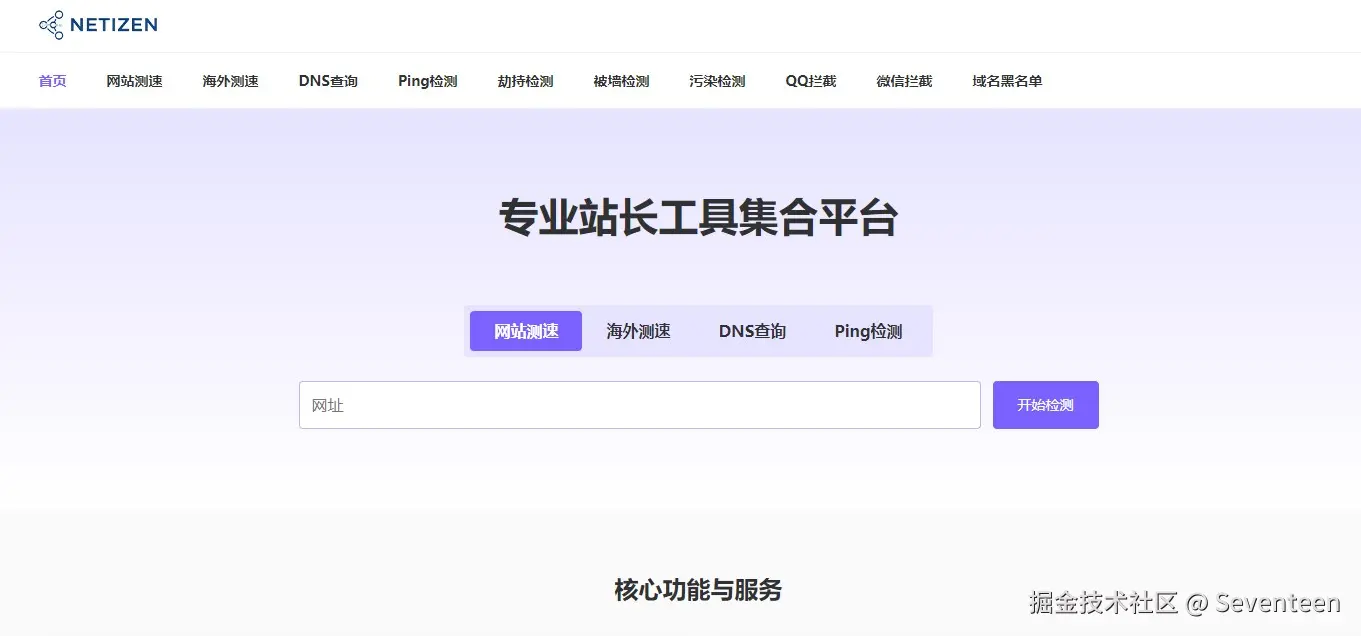Screen dimensions: 1361x636
Task: Switch to the Ping检测 tab above the input
Action: 869,331
